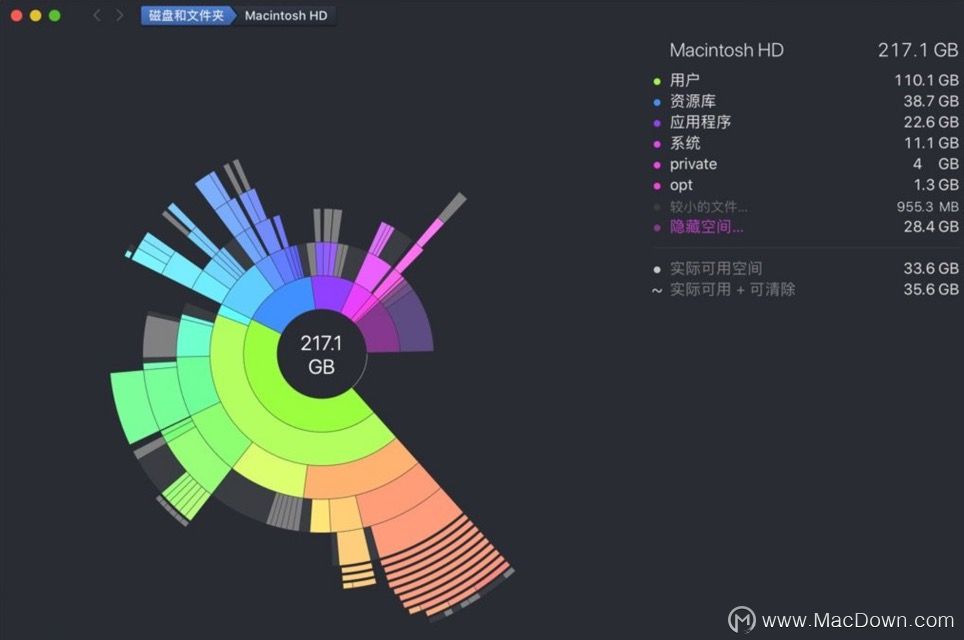Click the blue library segment of sunburst
Screen dimensions: 964x640
click(288, 303)
